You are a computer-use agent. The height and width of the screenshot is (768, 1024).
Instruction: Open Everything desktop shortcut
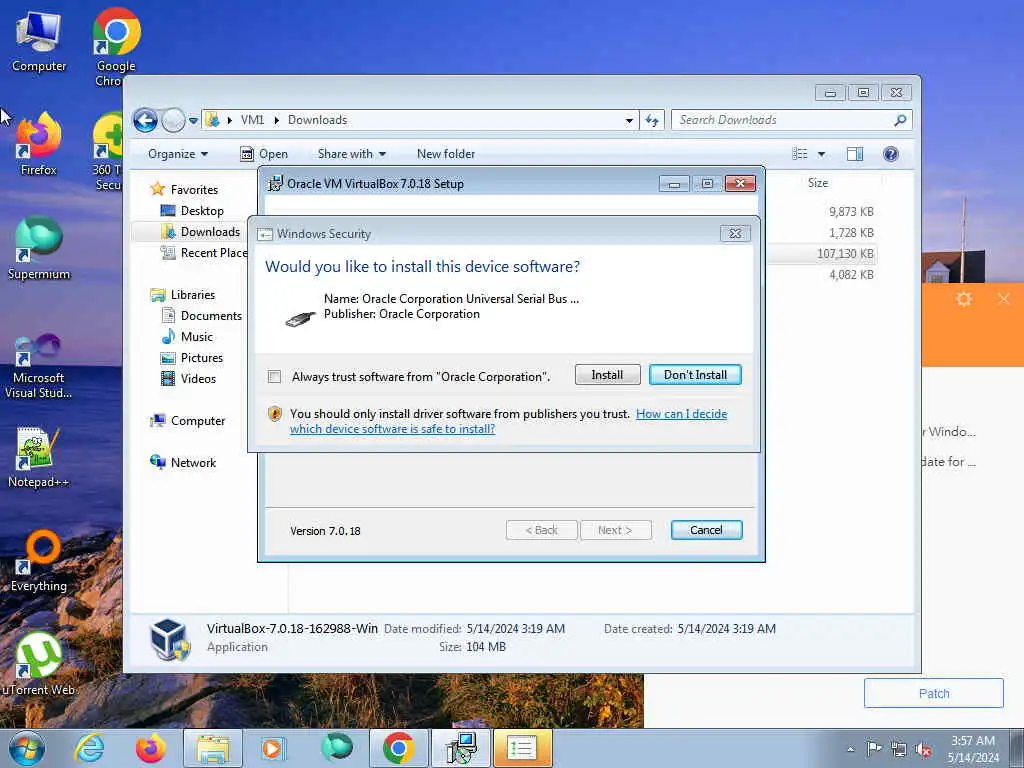pos(39,561)
